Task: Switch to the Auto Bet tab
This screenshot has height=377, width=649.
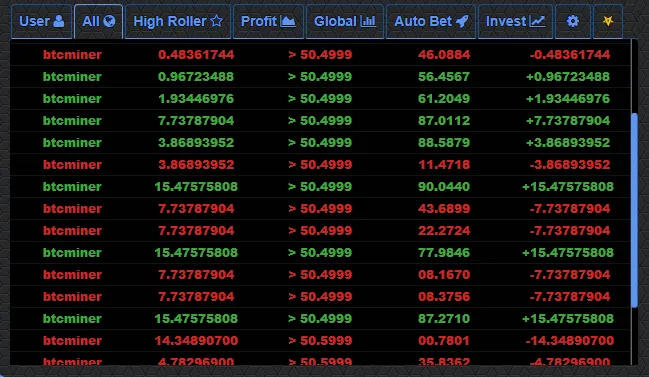Action: pyautogui.click(x=431, y=22)
